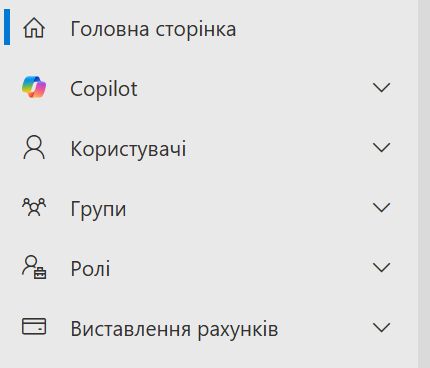This screenshot has height=368, width=430.
Task: Expand the Групи section chevron
Action: pos(381,208)
